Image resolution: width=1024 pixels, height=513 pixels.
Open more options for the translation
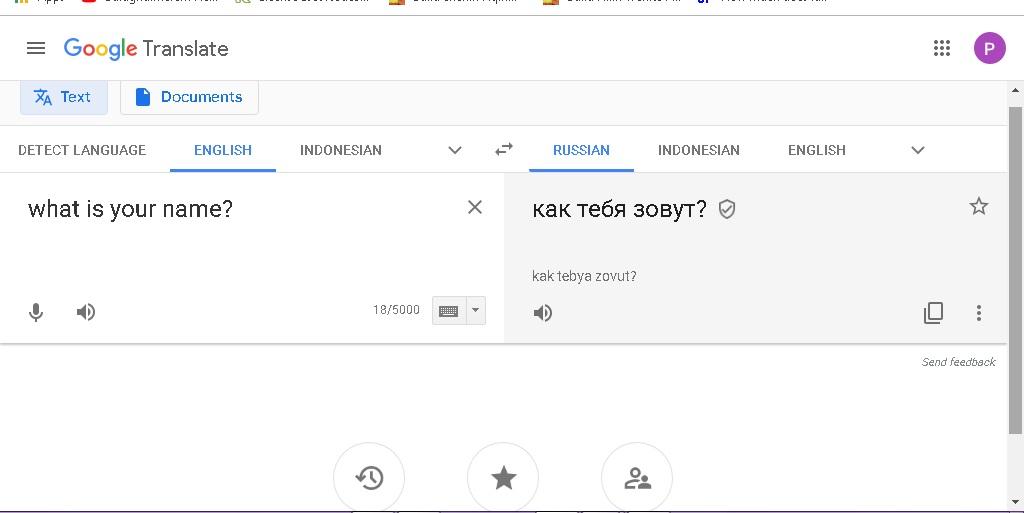click(979, 313)
